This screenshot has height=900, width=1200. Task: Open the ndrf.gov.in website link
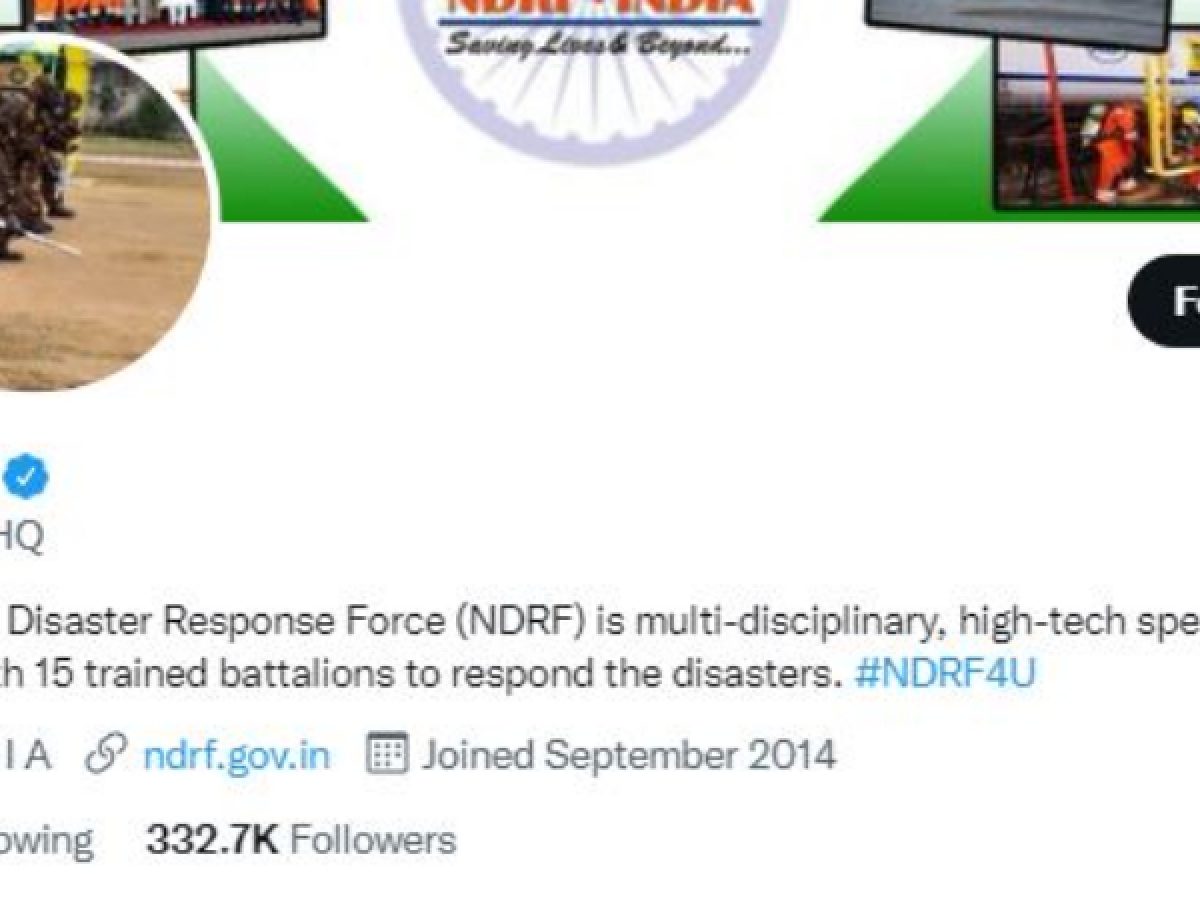(x=236, y=754)
